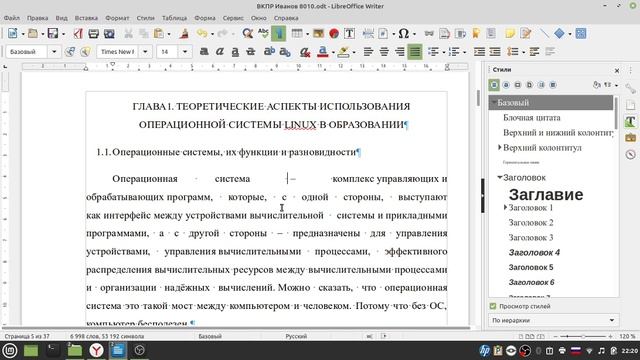Open the Файл menu
The width and height of the screenshot is (640, 360).
11,18
